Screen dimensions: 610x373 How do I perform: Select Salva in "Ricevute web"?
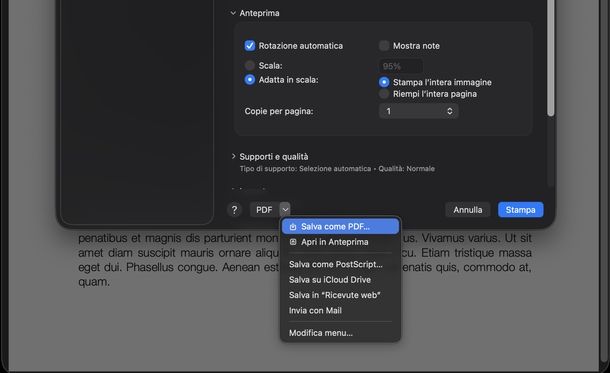[340, 295]
